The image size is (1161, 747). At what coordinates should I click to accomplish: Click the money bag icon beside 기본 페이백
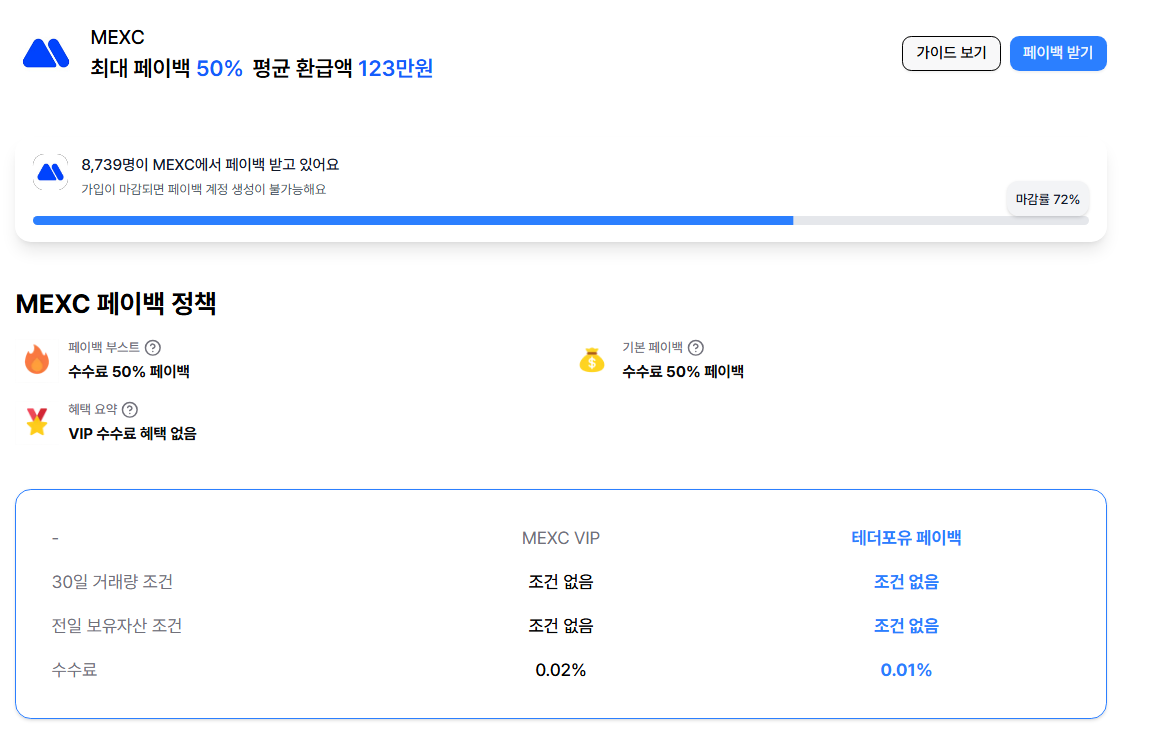click(592, 360)
